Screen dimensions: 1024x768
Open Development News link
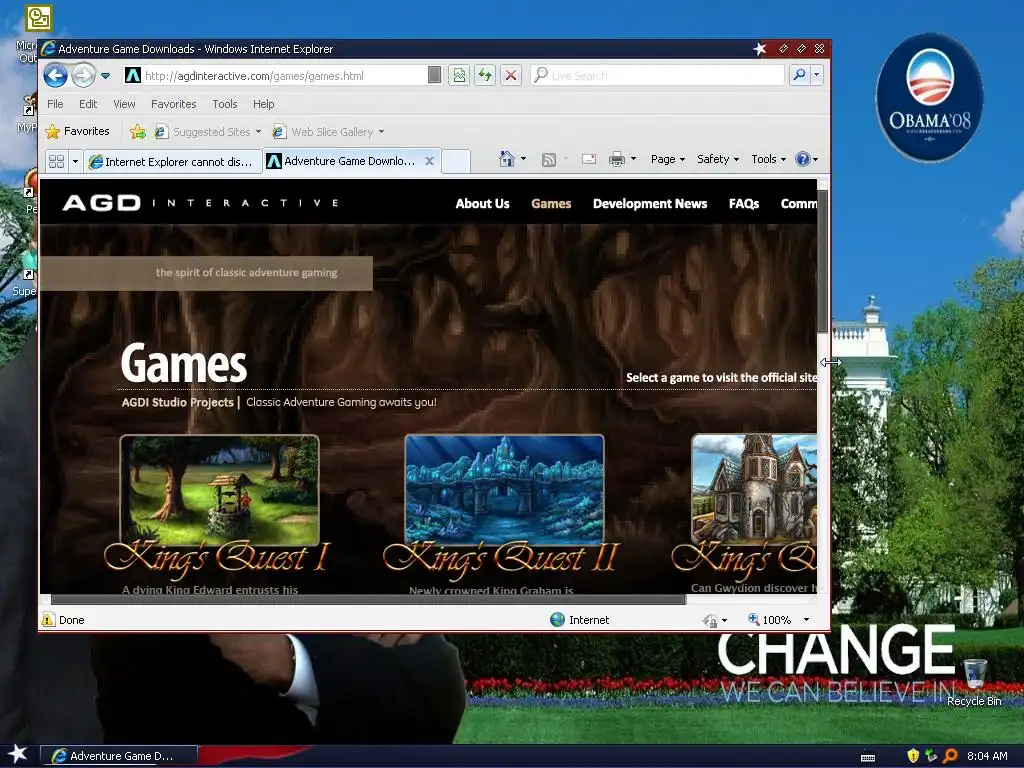pos(650,204)
